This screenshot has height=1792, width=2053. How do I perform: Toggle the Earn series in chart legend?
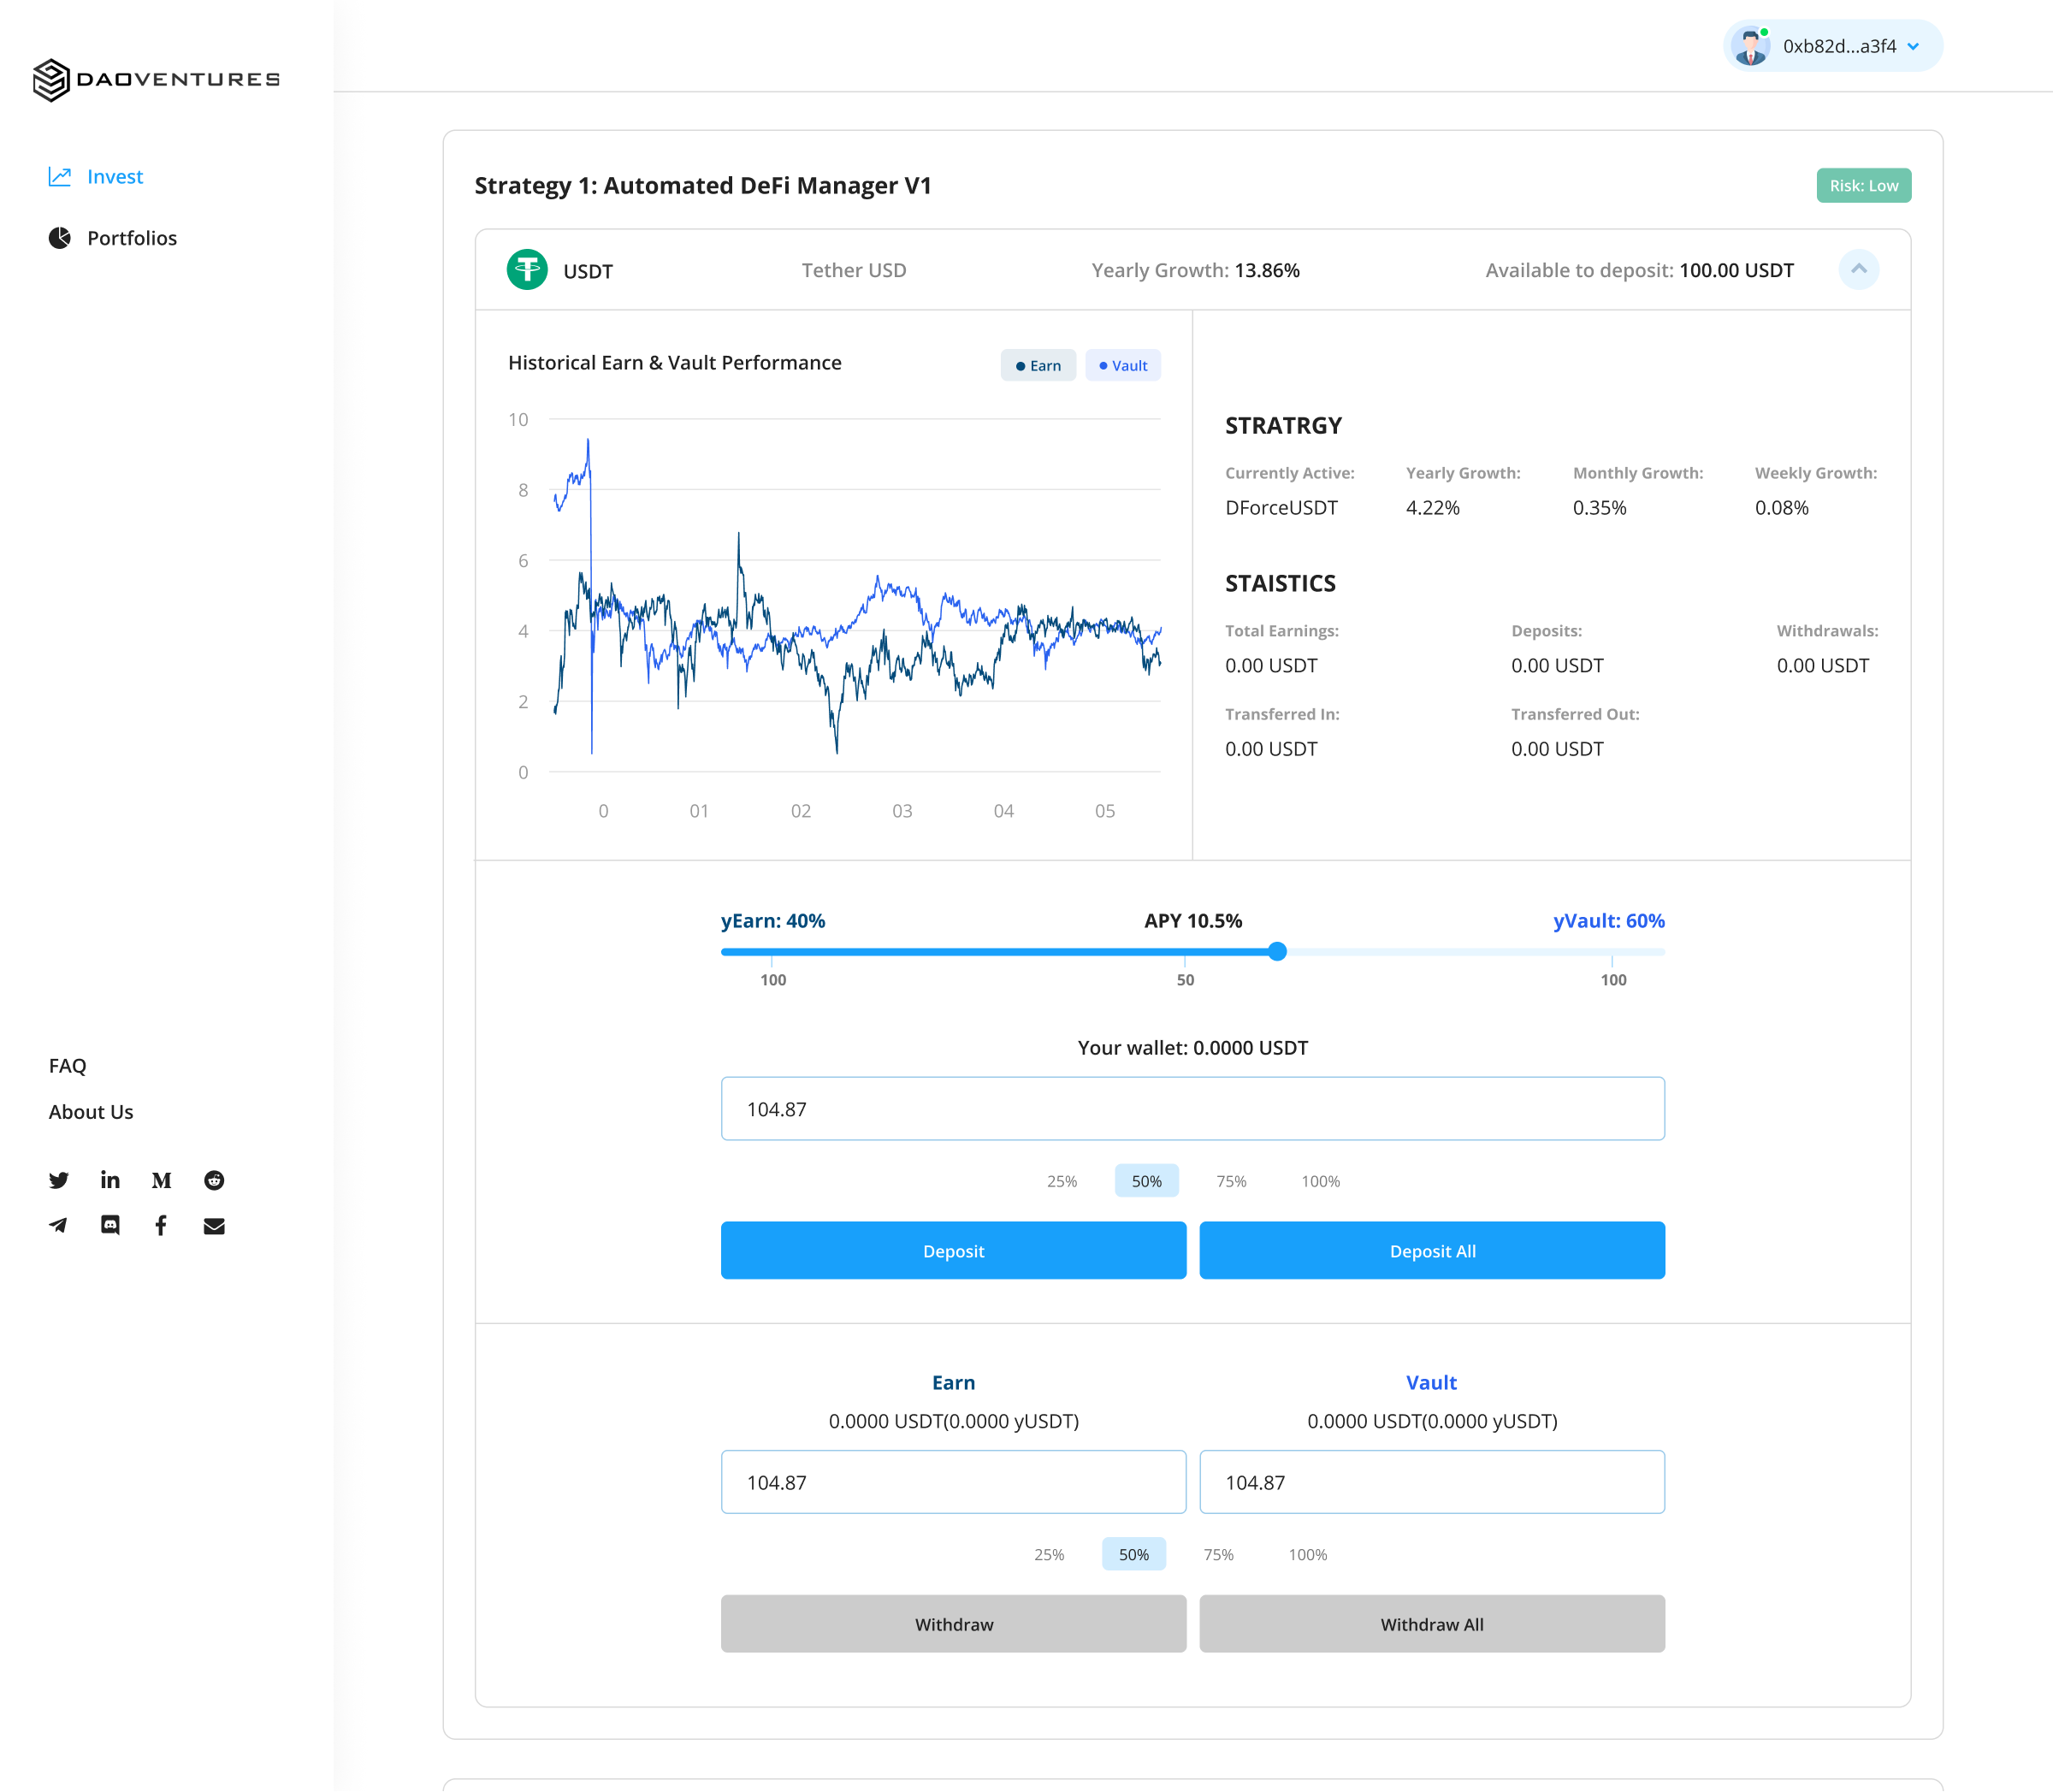point(1038,366)
